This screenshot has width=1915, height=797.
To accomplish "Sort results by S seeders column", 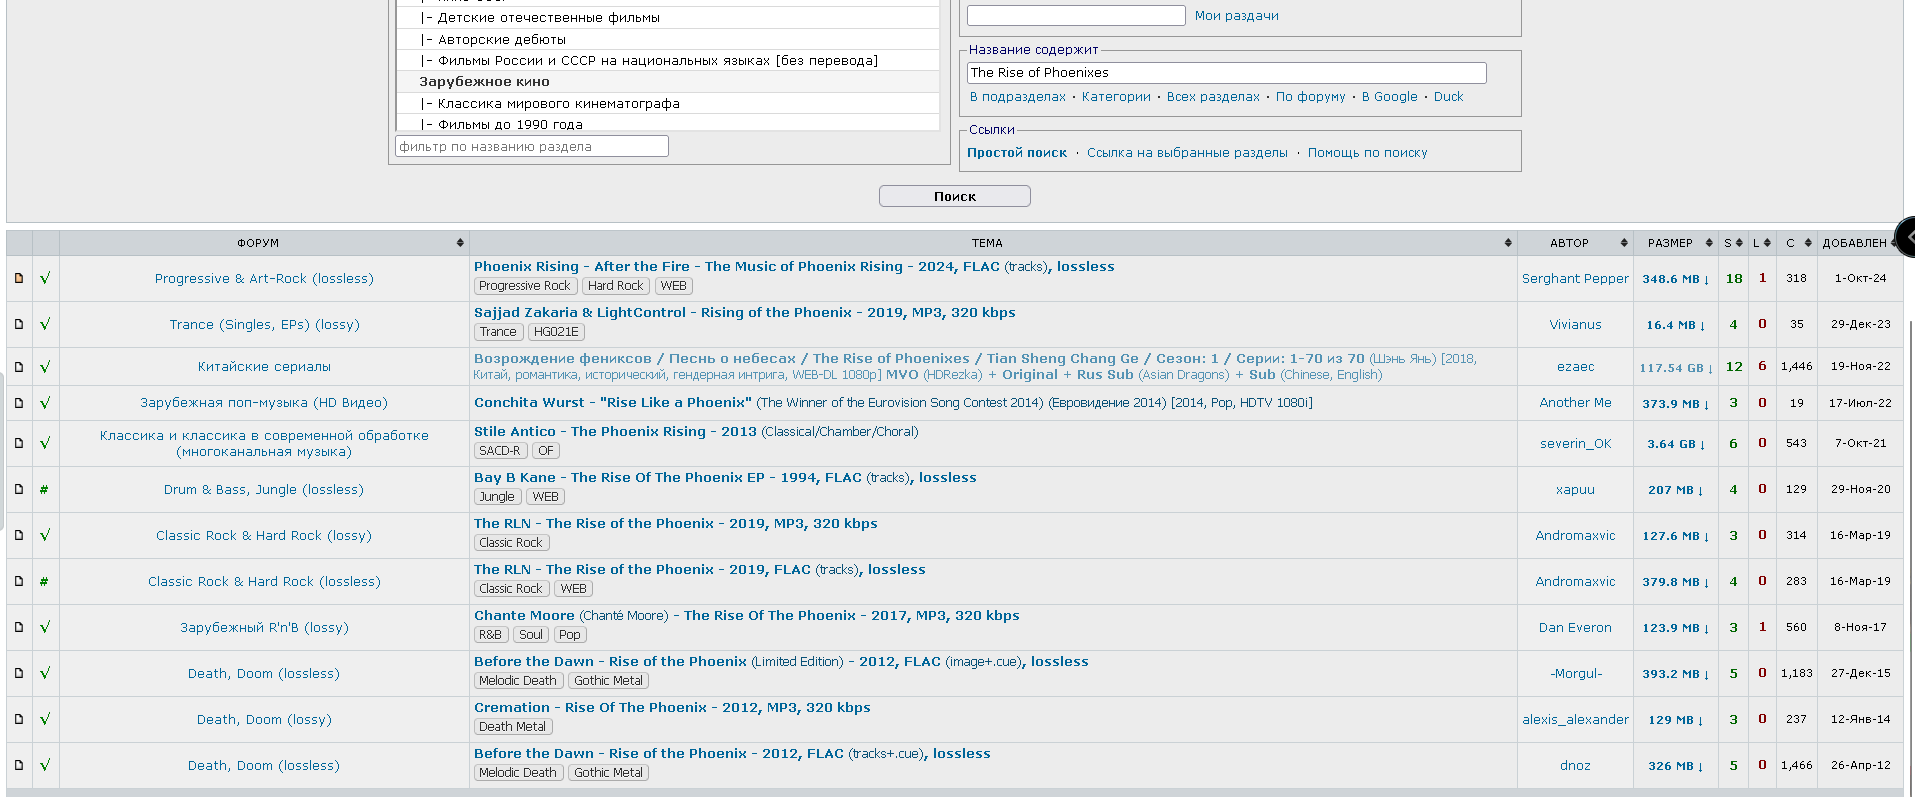I will 1732,243.
